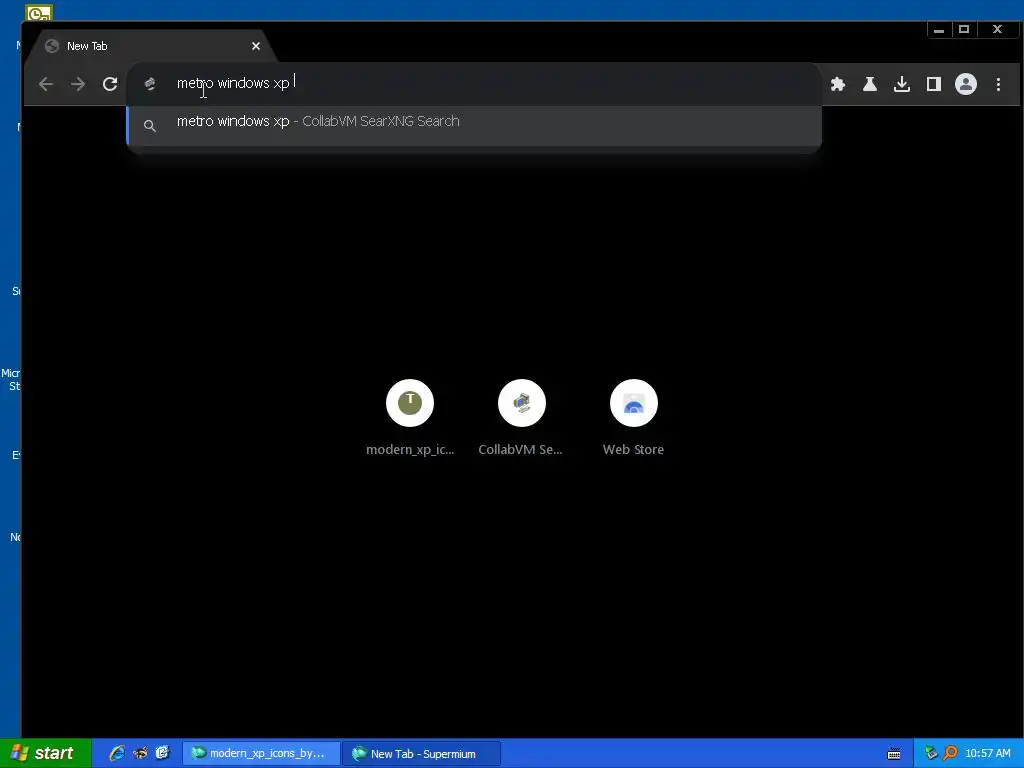
Task: Click the New Tab favicon globe
Action: point(52,46)
